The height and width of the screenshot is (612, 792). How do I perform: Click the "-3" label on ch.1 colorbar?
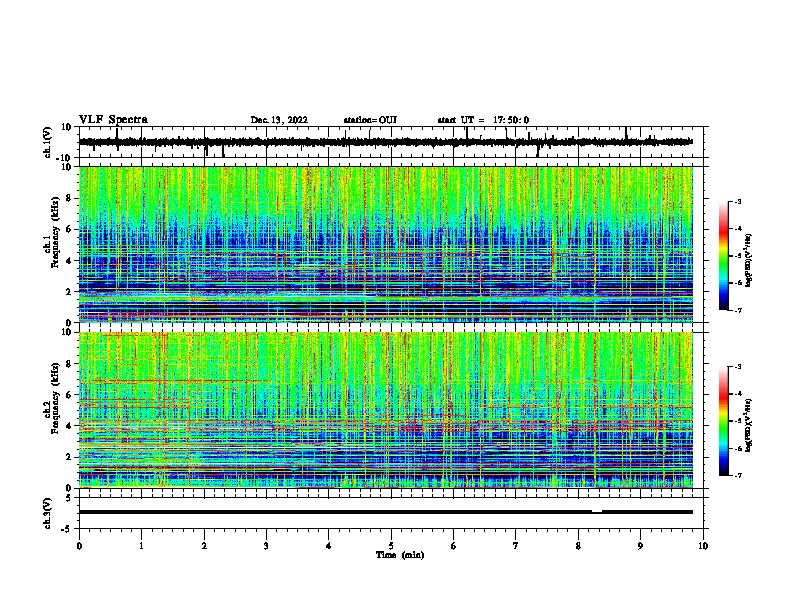[737, 201]
